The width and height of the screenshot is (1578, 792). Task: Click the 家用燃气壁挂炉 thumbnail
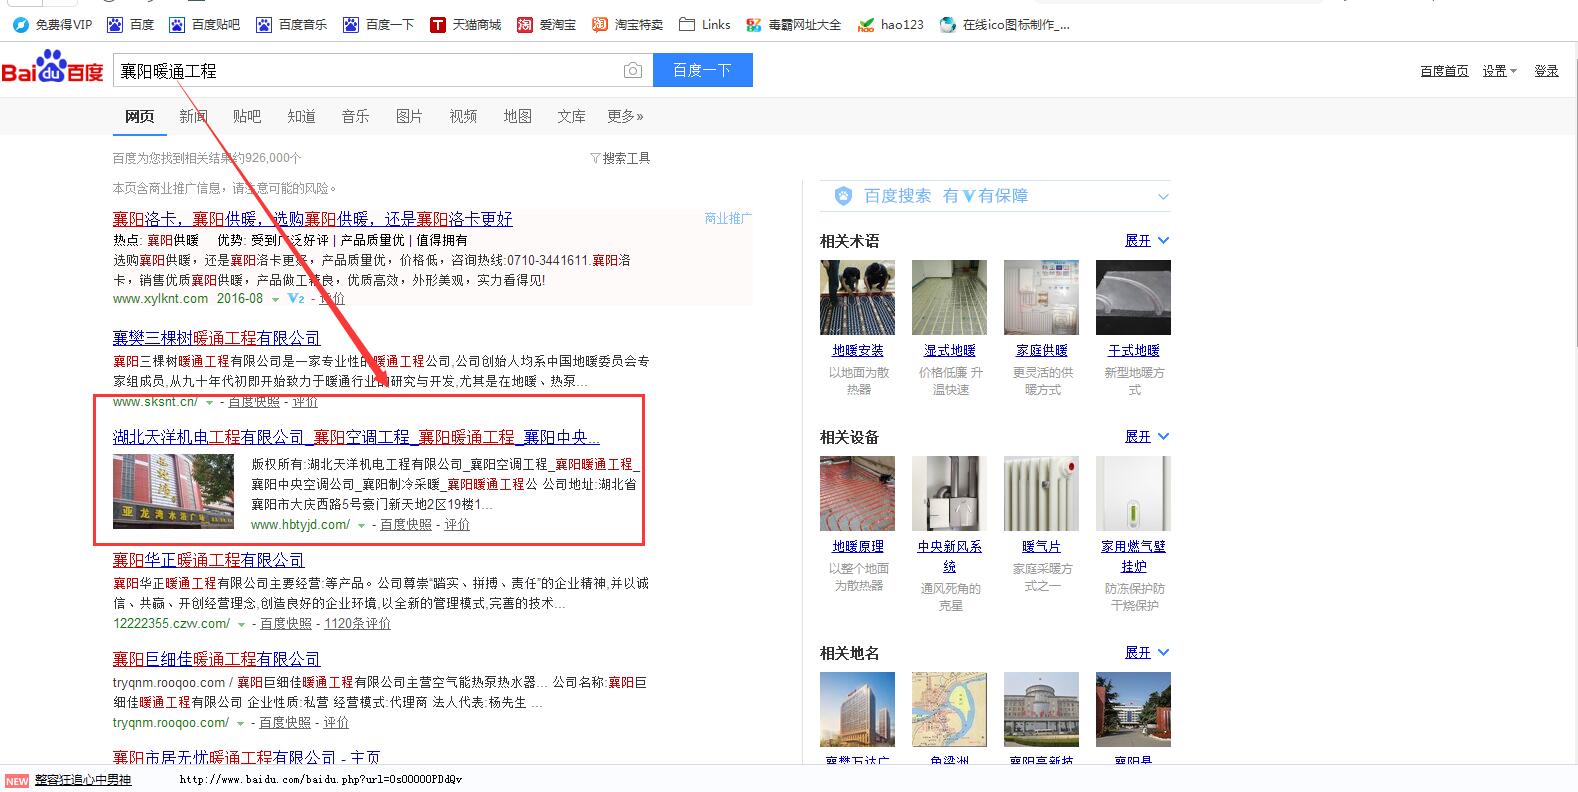(1133, 493)
